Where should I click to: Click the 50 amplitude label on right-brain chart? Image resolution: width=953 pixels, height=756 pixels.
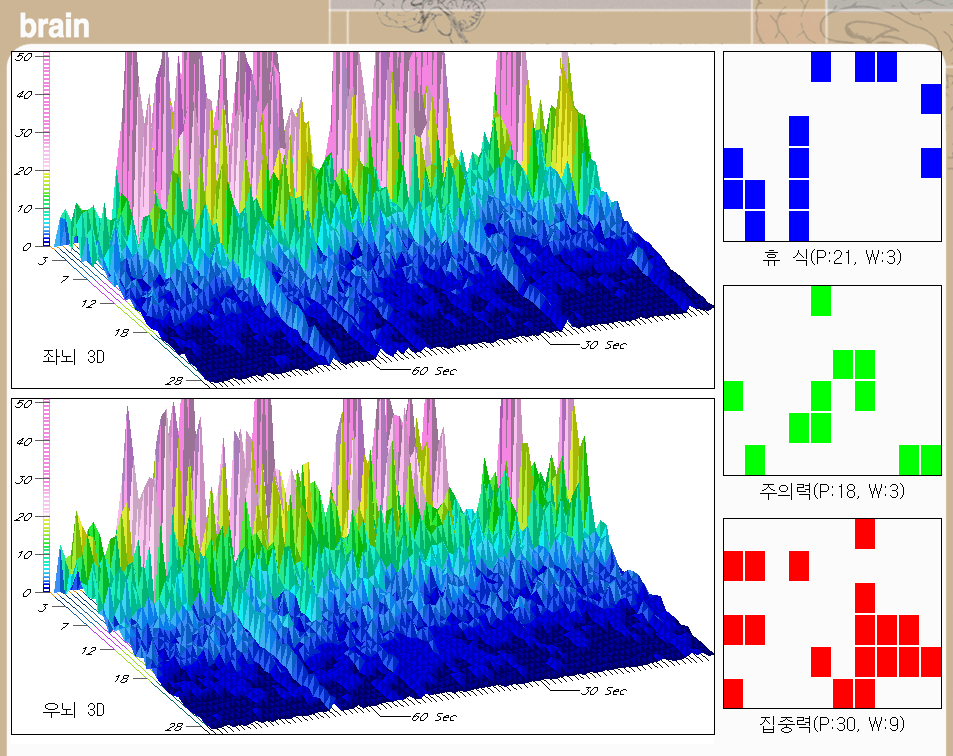pos(25,404)
